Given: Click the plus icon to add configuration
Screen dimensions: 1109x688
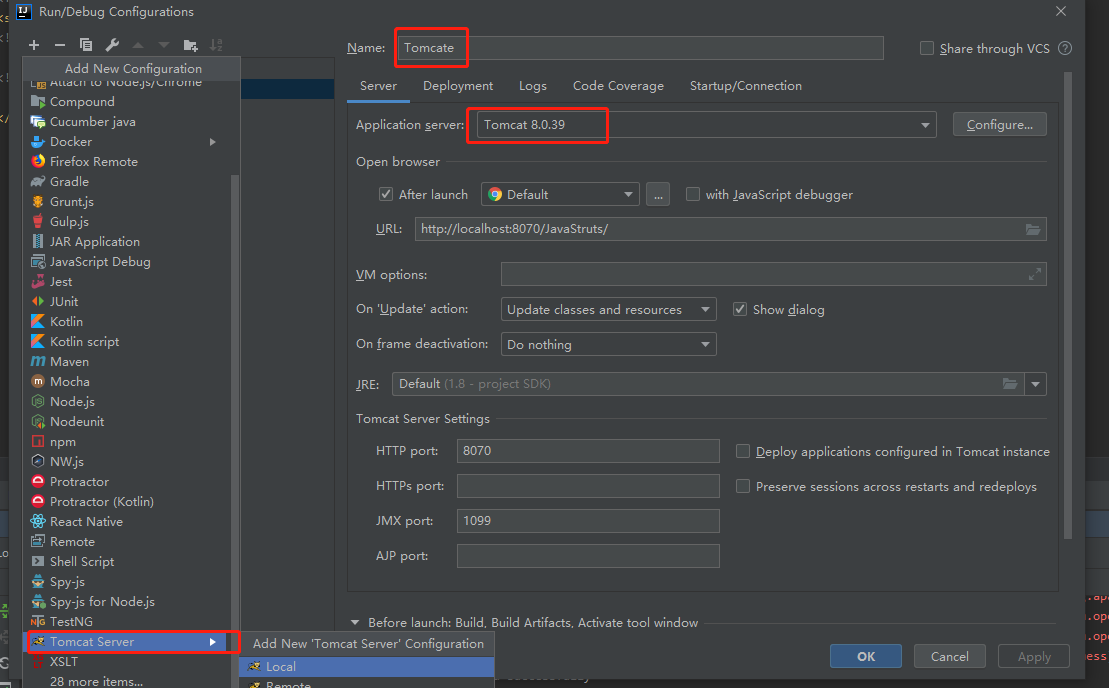Looking at the screenshot, I should click(x=34, y=45).
